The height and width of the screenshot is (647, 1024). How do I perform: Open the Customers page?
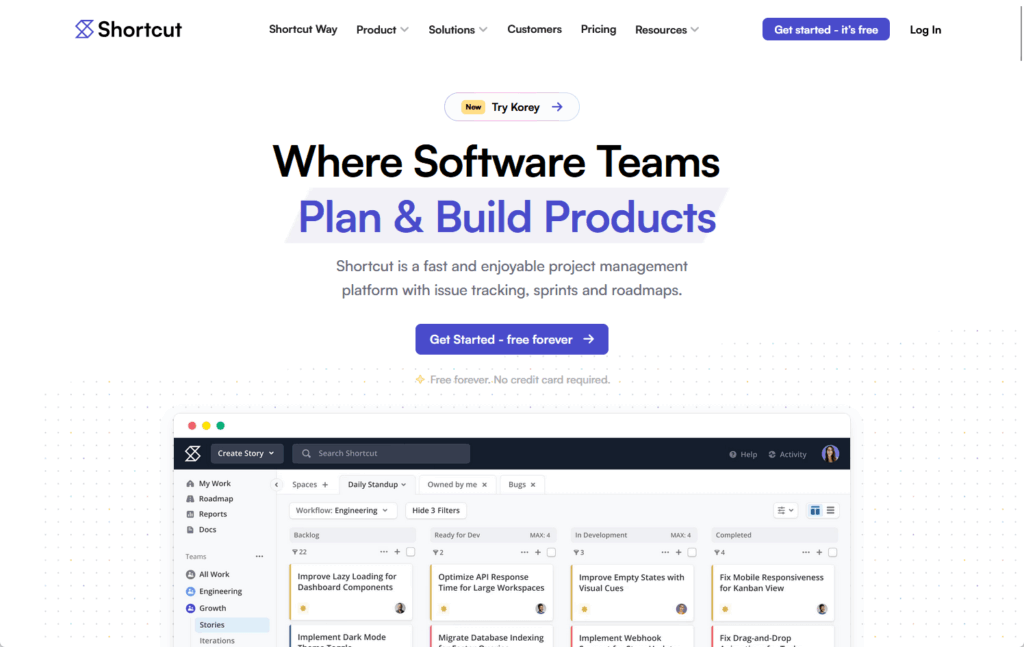[x=534, y=29]
